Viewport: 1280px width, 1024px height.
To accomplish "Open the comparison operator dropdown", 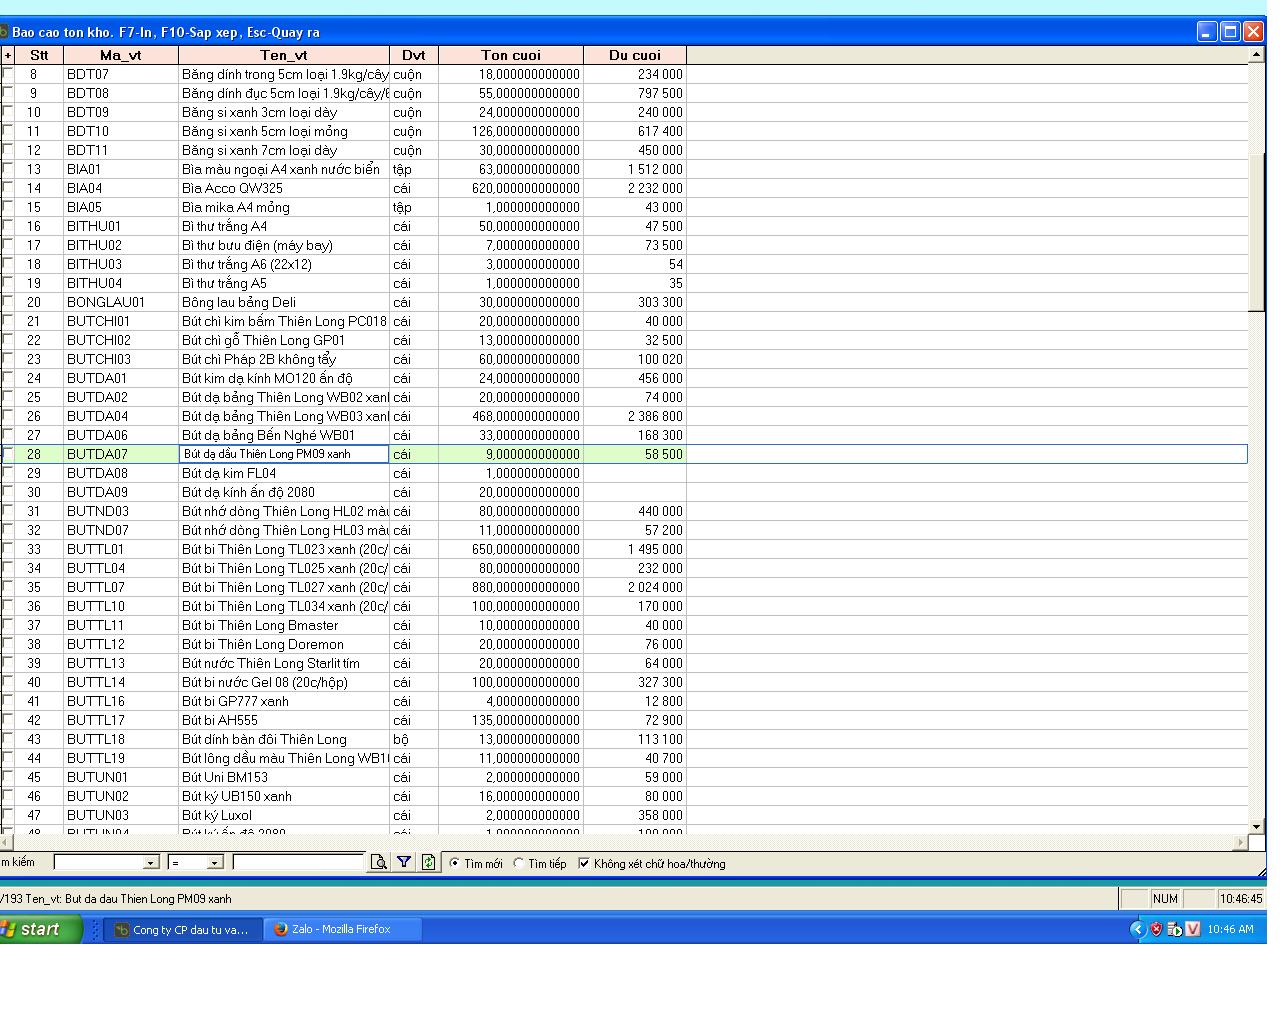I will pos(213,863).
